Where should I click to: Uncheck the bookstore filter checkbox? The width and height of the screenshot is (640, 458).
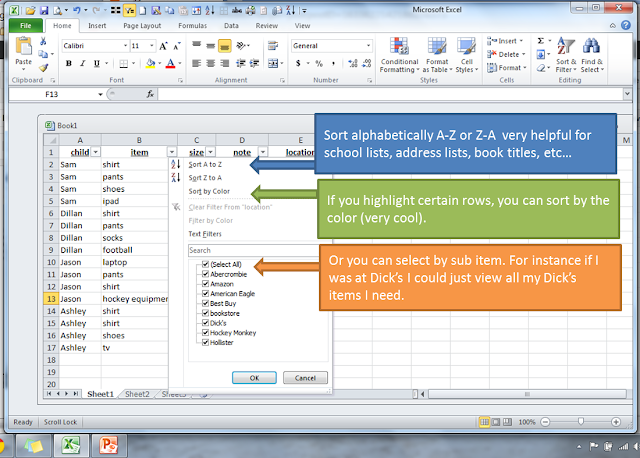coord(206,313)
